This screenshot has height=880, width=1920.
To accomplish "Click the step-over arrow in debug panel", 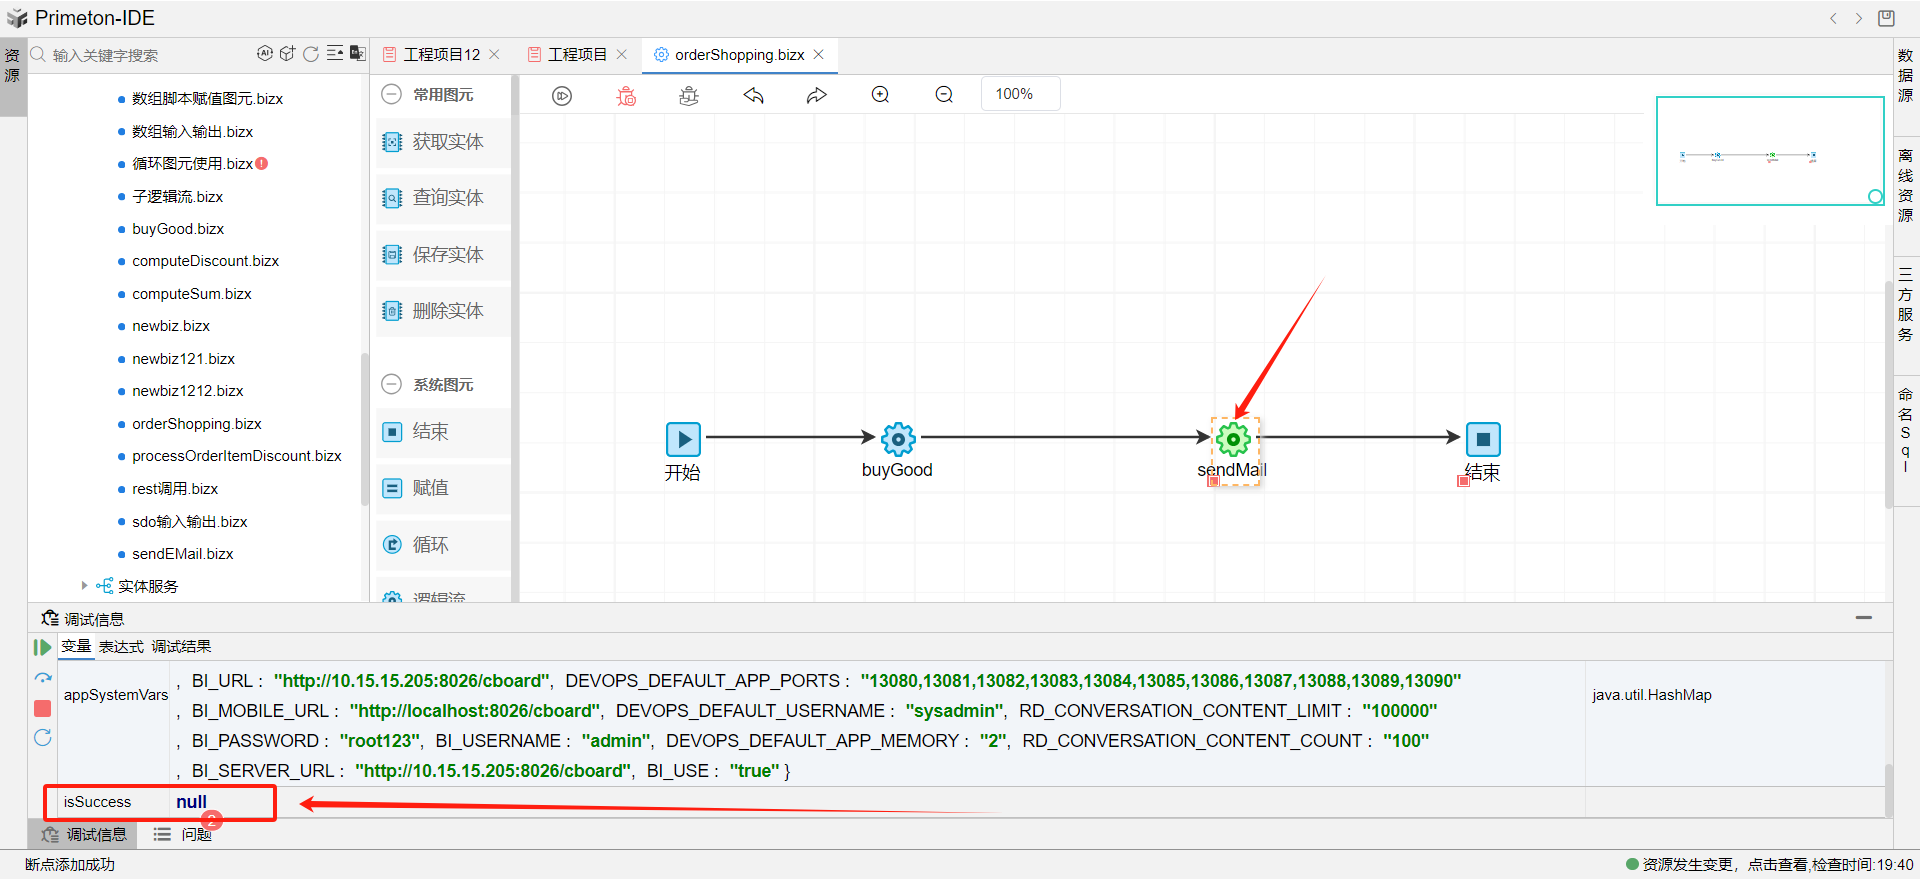I will point(42,678).
